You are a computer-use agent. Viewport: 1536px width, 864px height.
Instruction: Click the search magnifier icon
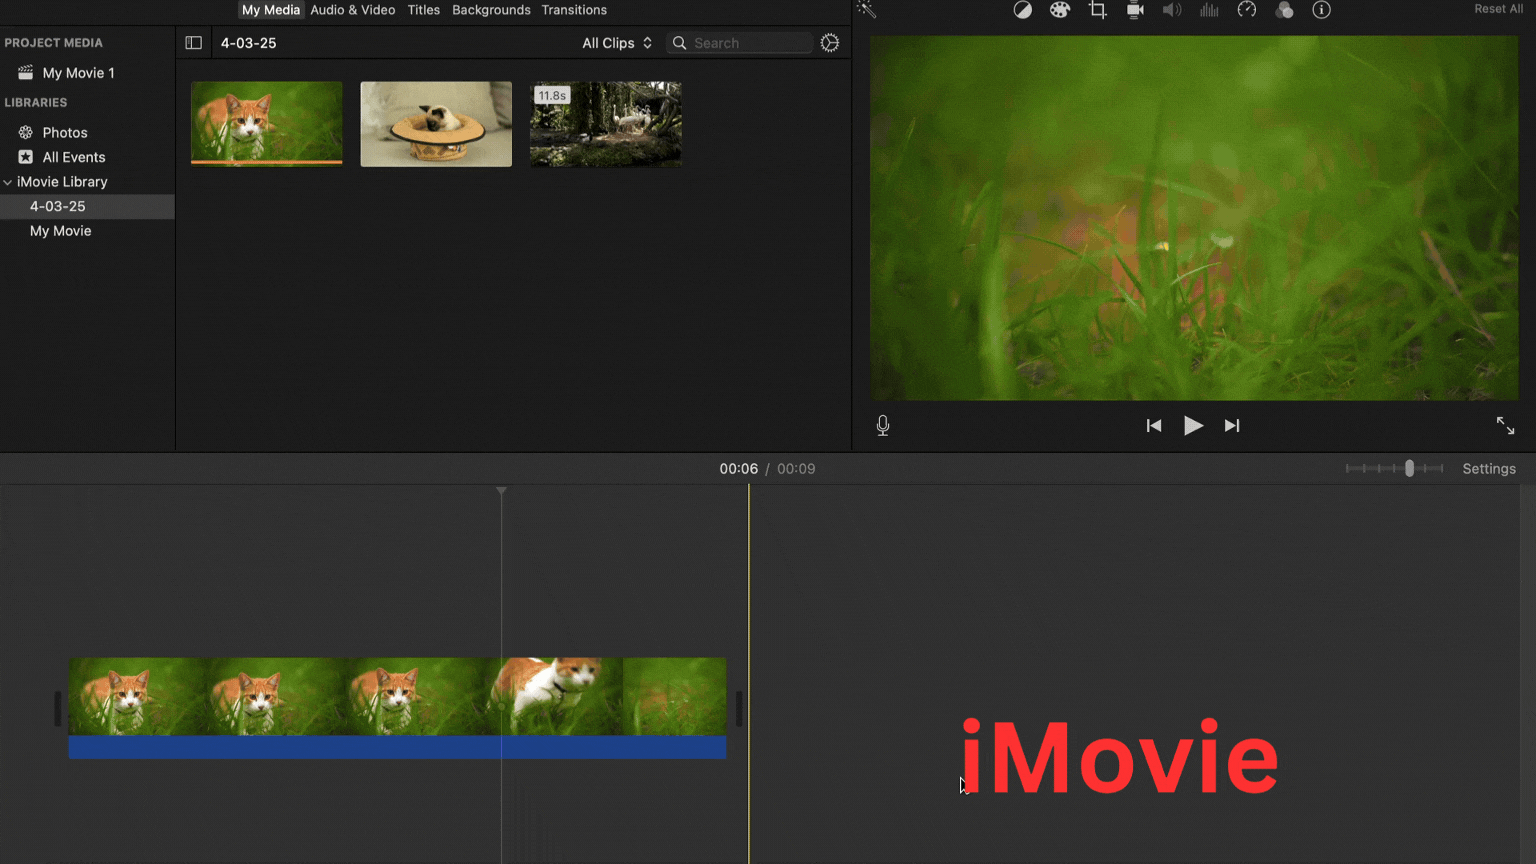(x=680, y=43)
